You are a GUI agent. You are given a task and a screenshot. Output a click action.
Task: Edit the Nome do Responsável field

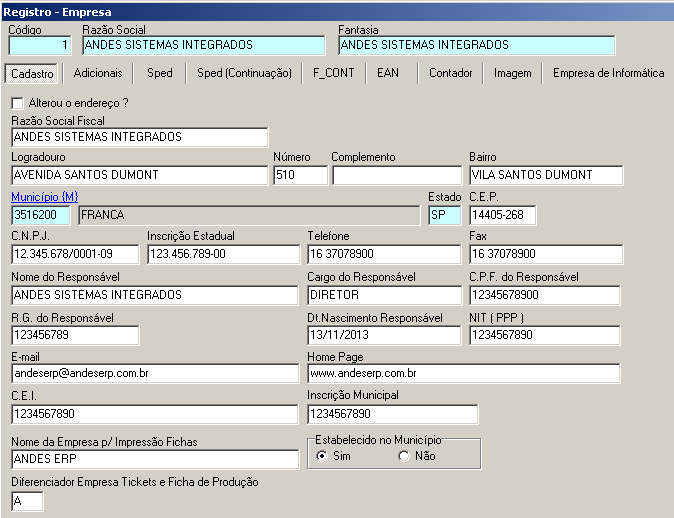click(155, 295)
